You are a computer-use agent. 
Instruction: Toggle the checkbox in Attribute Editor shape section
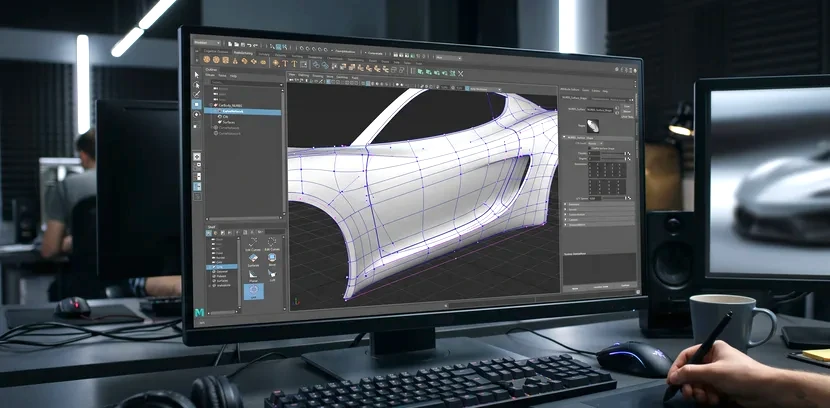point(590,148)
